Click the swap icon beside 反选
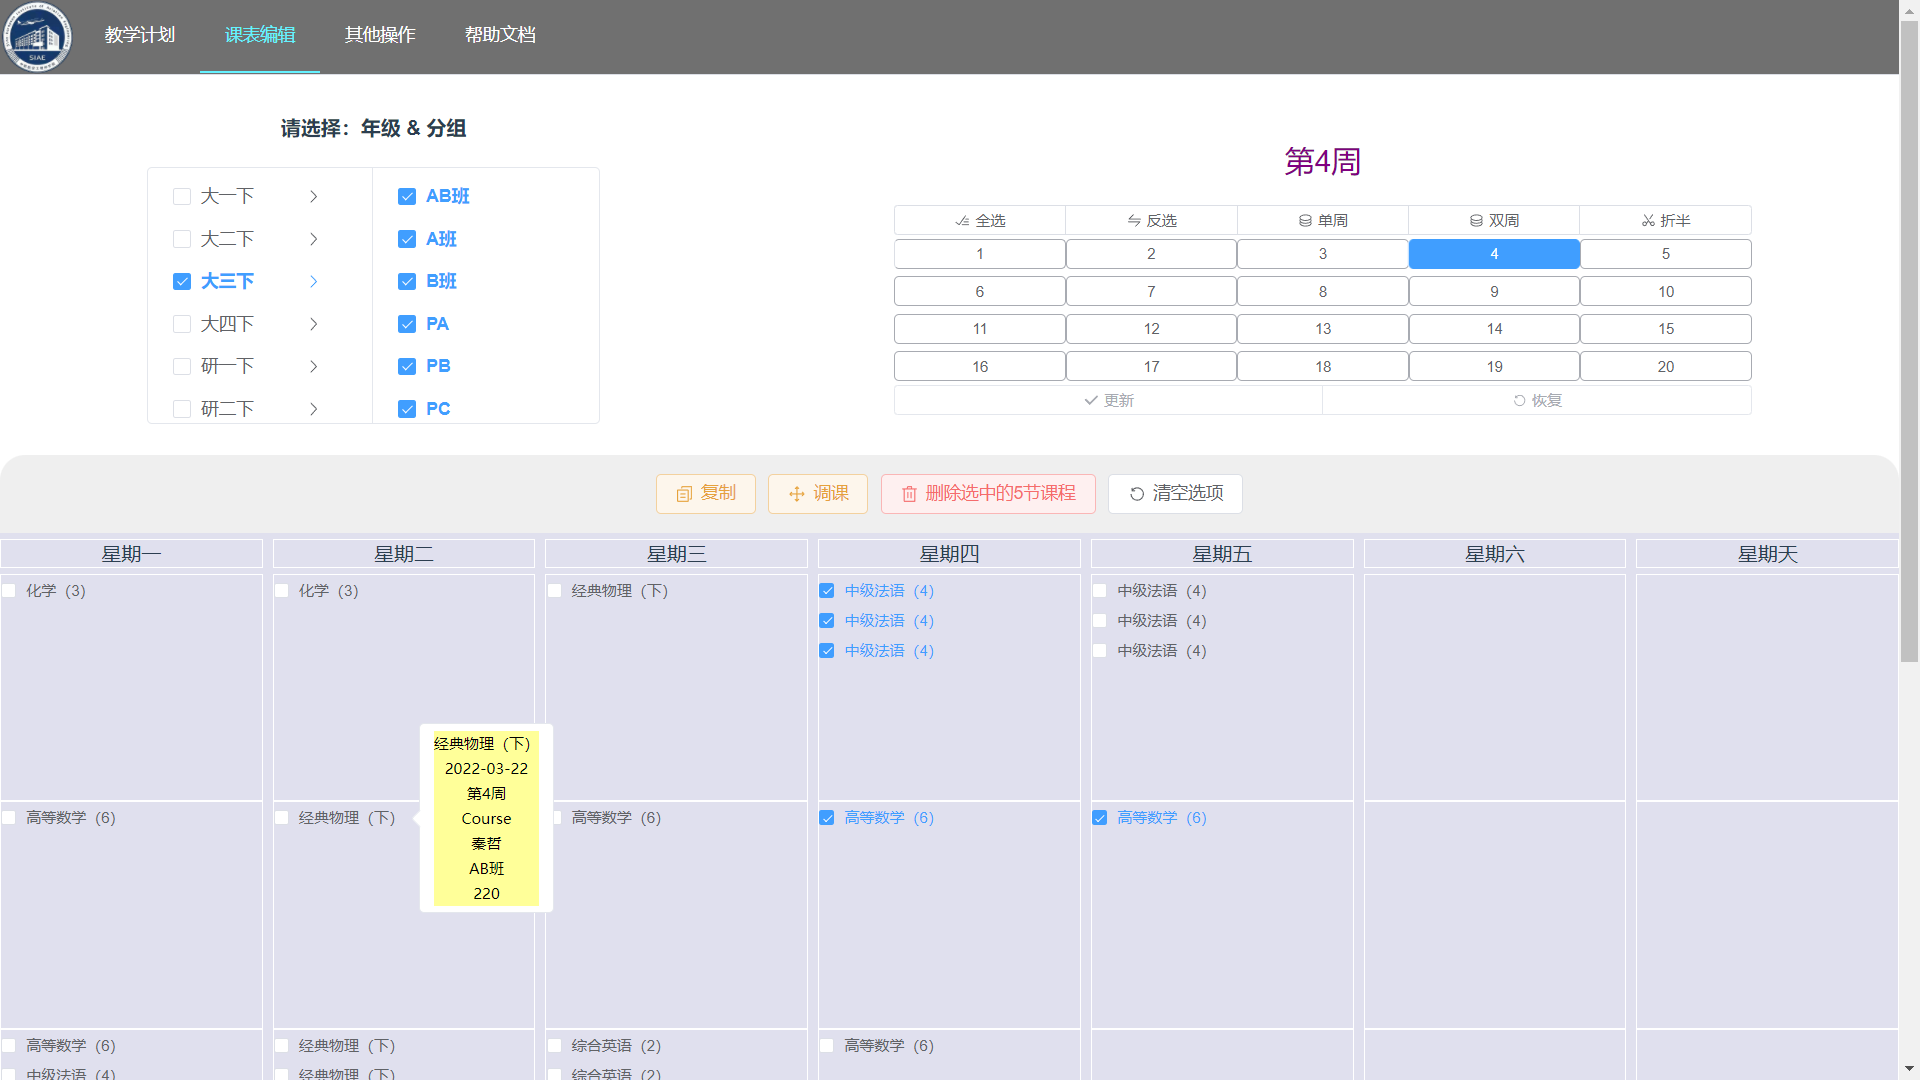Viewport: 1920px width, 1080px height. point(1134,220)
